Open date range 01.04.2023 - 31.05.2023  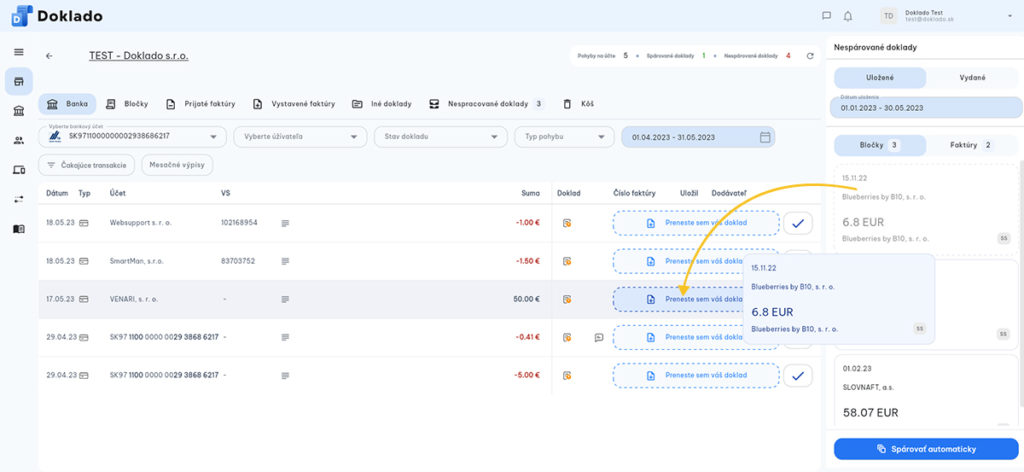click(x=698, y=137)
